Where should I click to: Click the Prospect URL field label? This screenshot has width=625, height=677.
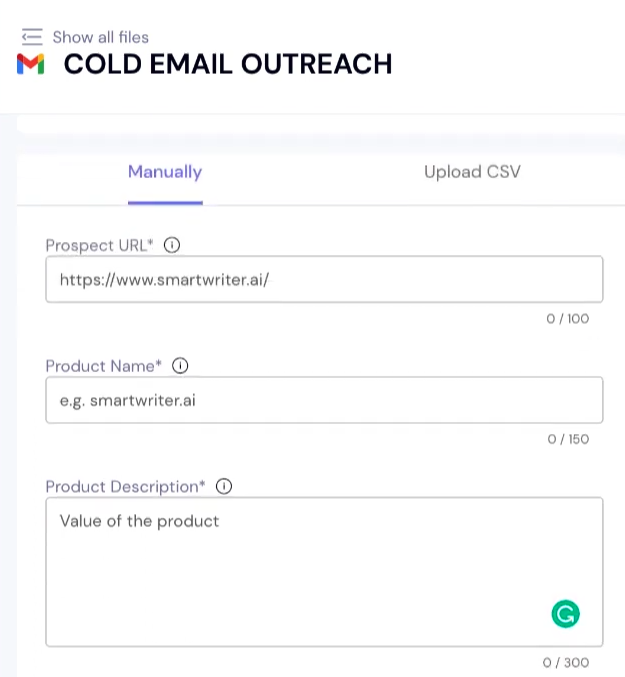point(100,245)
